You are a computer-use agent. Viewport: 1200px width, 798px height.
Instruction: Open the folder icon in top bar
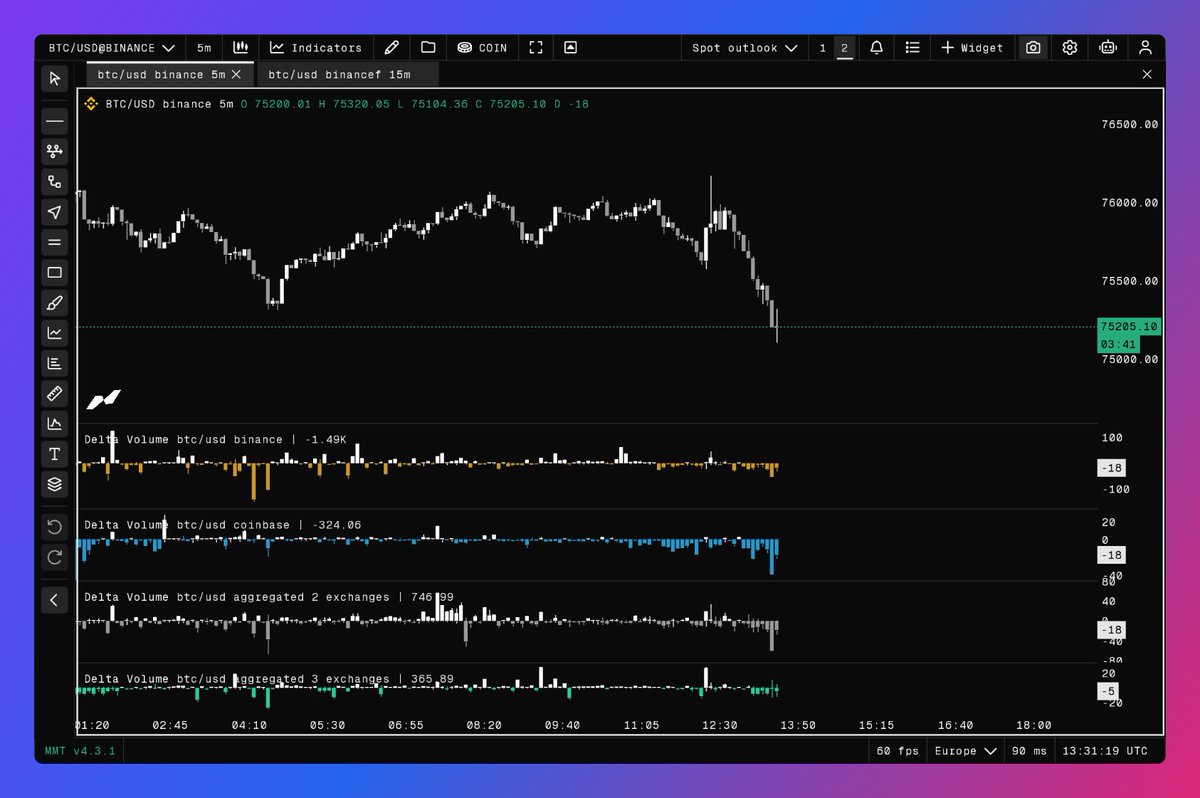click(428, 47)
